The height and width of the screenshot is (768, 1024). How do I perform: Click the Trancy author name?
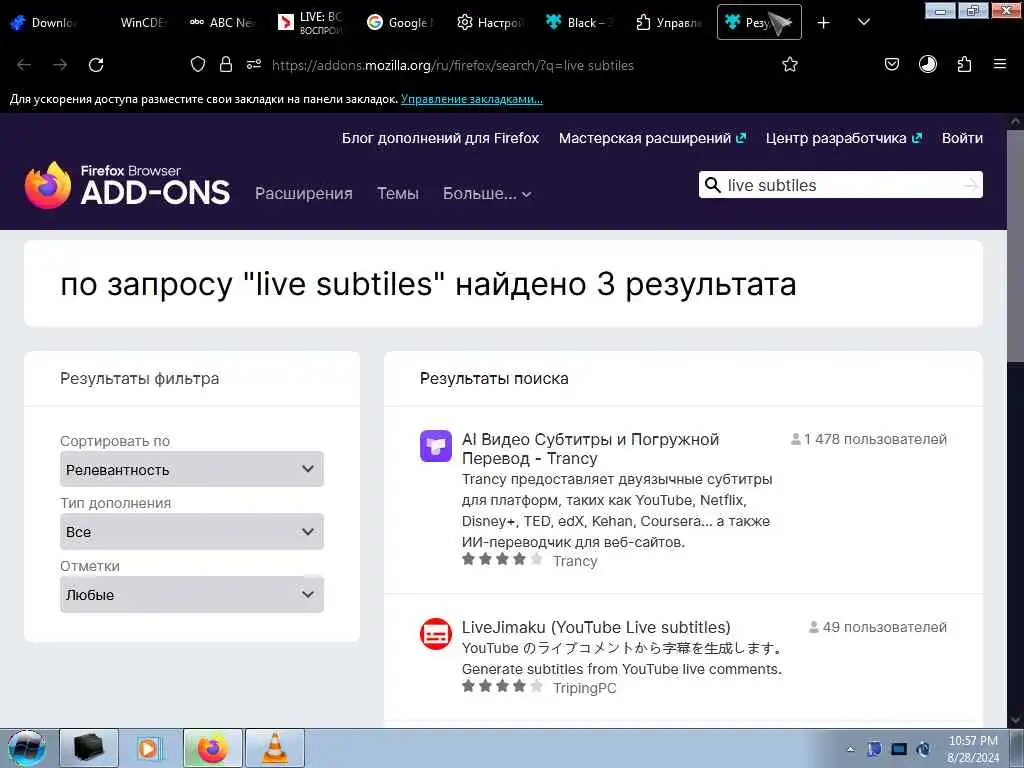click(x=575, y=561)
